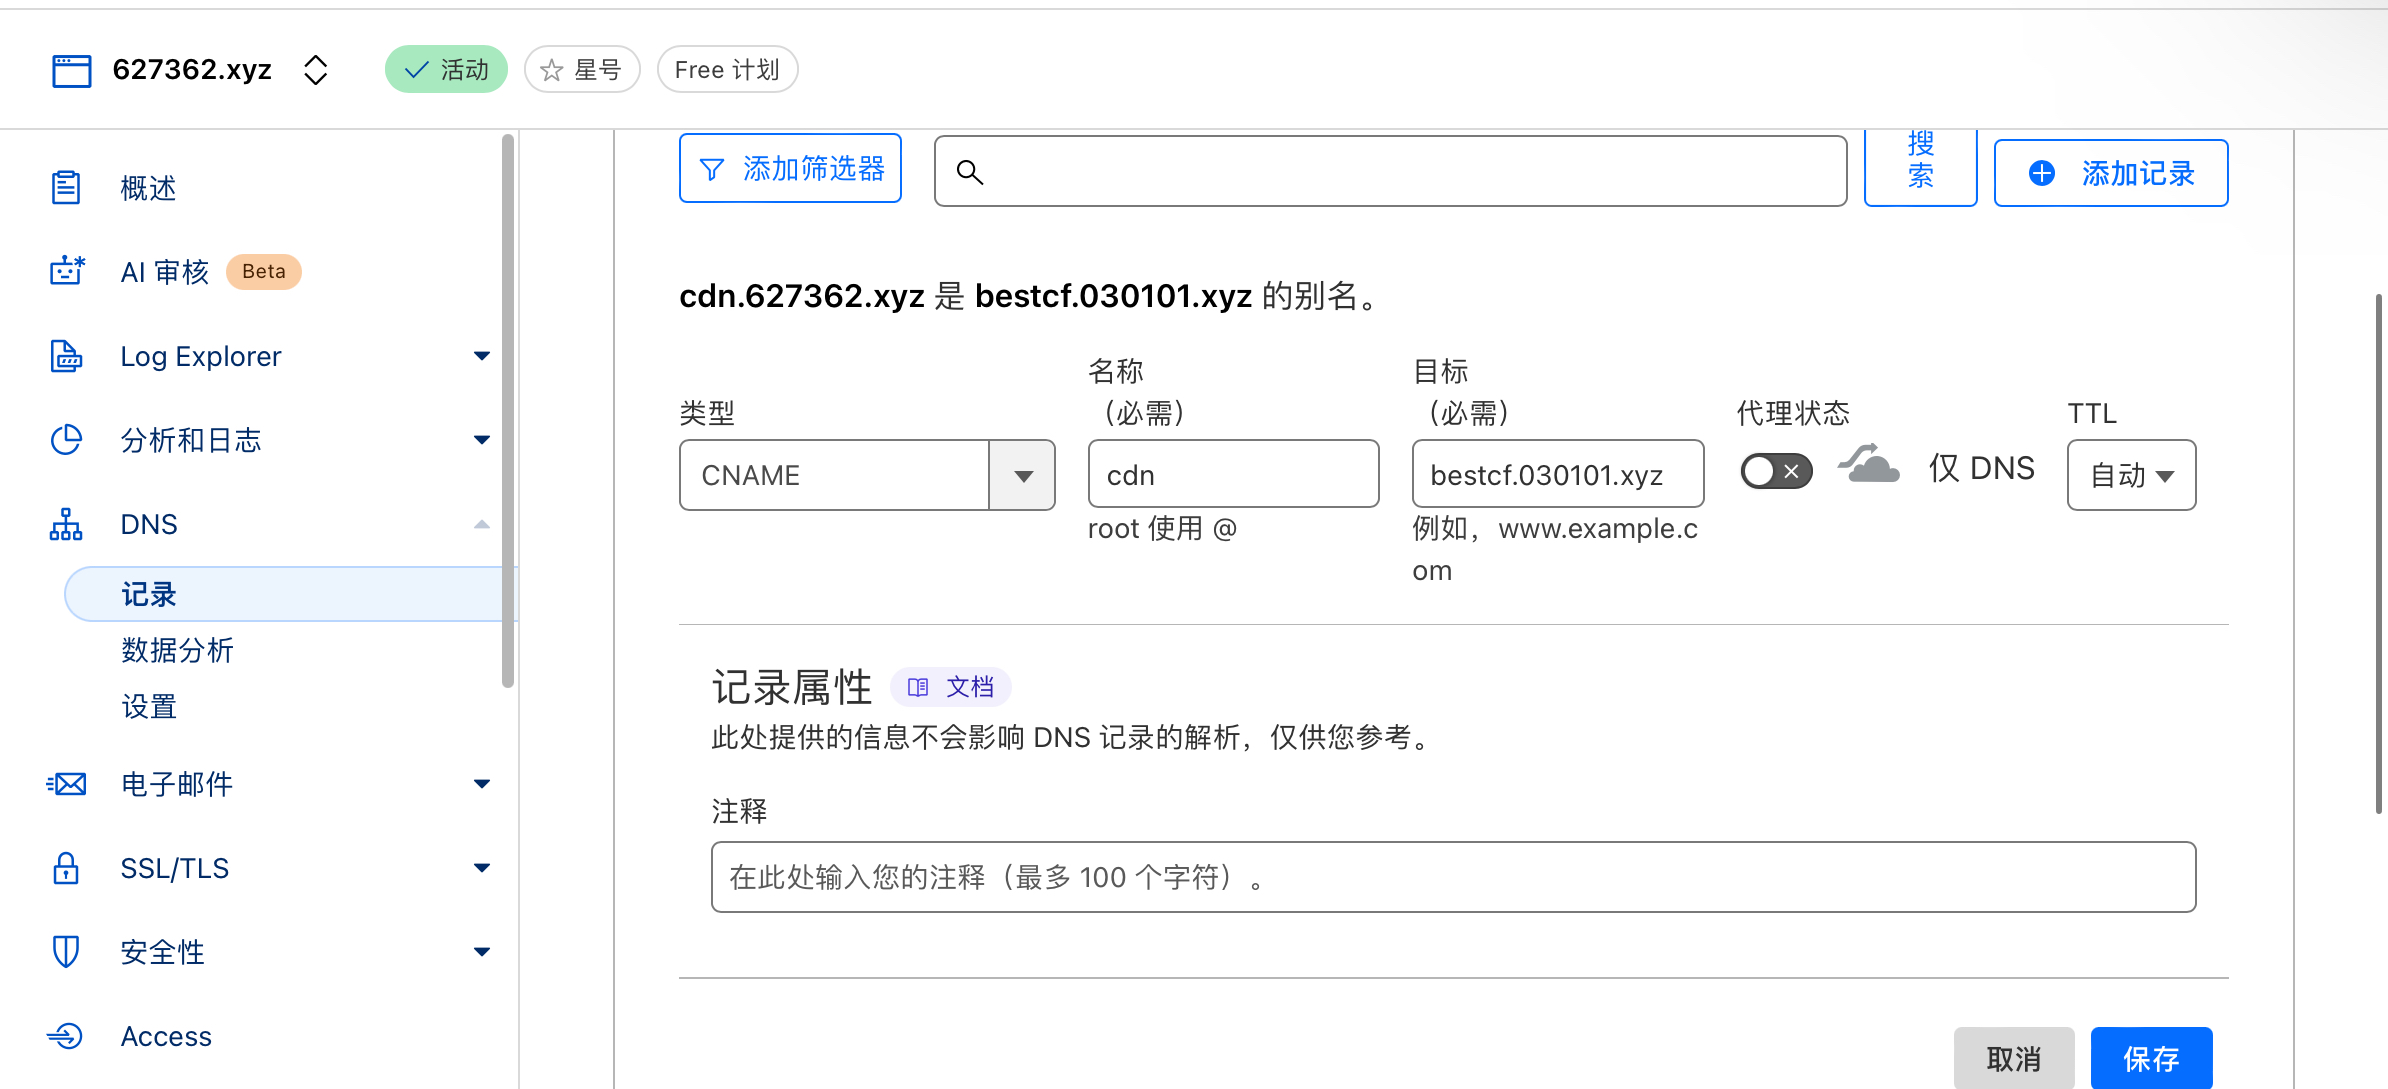Click the 仅 DNS status text
This screenshot has width=2388, height=1089.
(1982, 468)
